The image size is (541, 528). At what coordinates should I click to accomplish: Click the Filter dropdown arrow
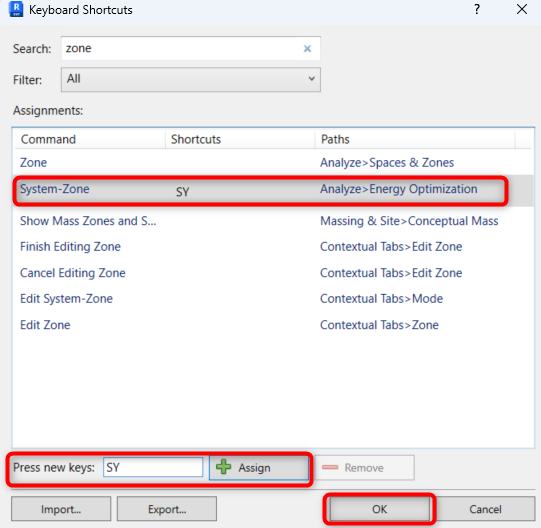click(311, 79)
